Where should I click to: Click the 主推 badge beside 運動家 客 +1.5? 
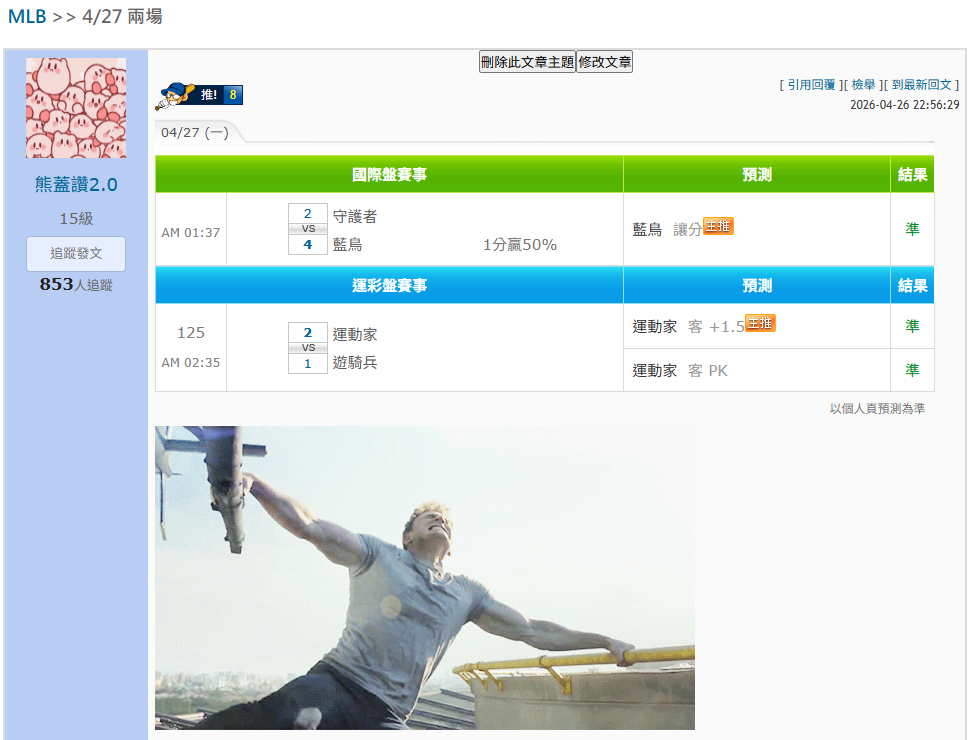[760, 323]
